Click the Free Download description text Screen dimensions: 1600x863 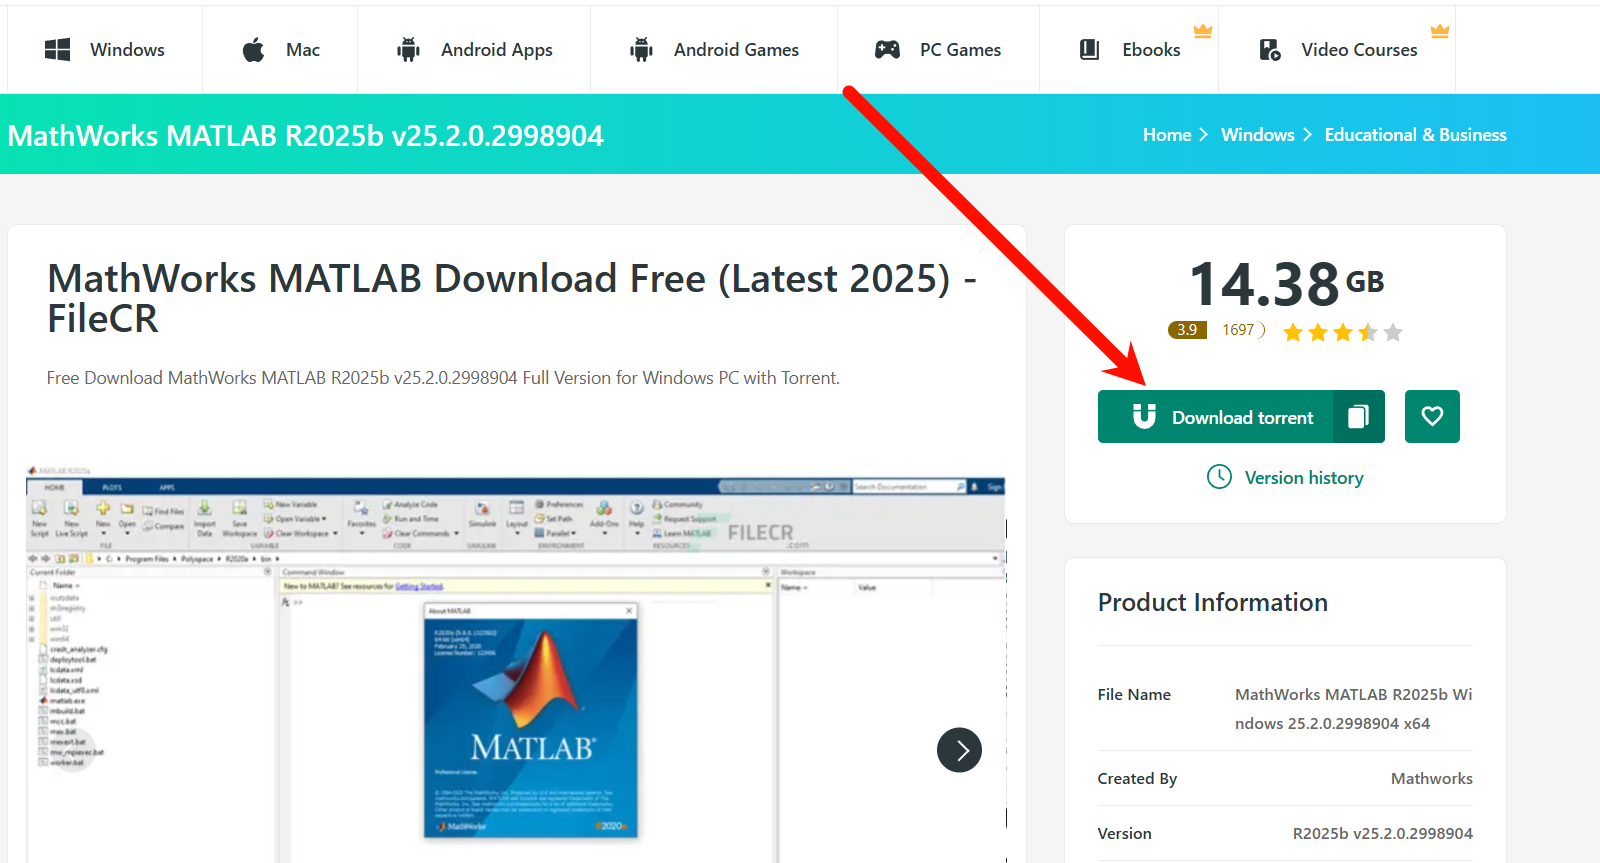coord(443,378)
